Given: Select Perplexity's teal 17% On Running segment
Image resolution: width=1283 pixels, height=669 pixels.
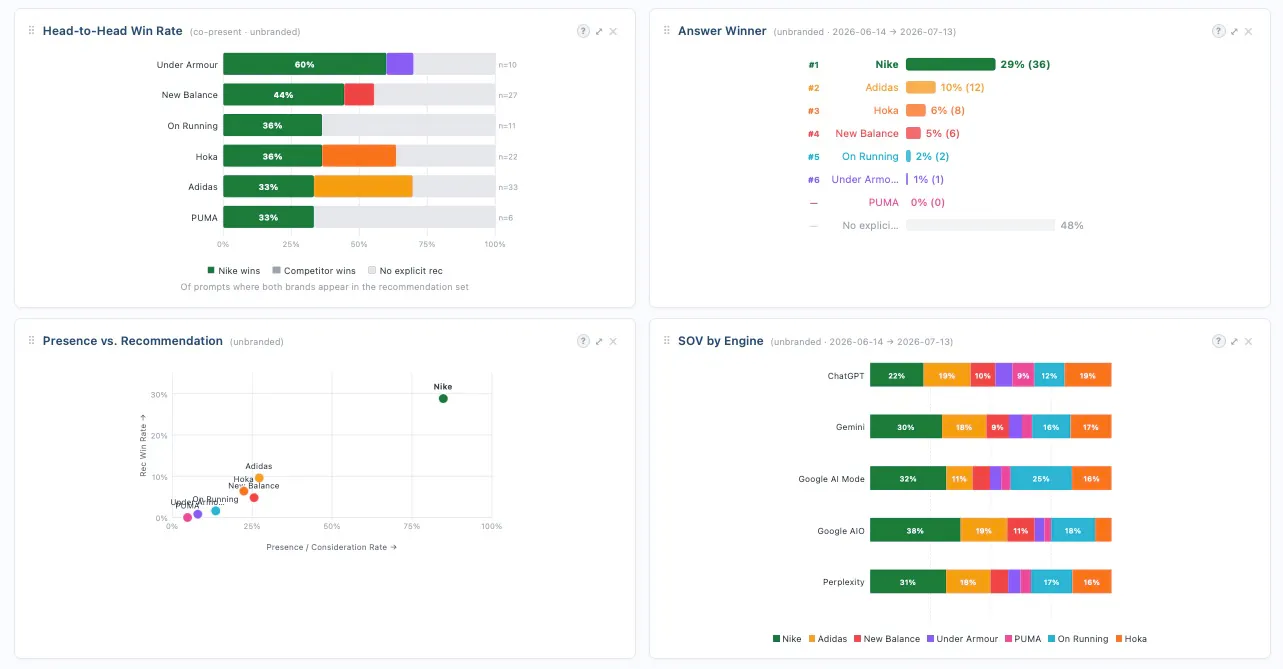Looking at the screenshot, I should pyautogui.click(x=1052, y=582).
